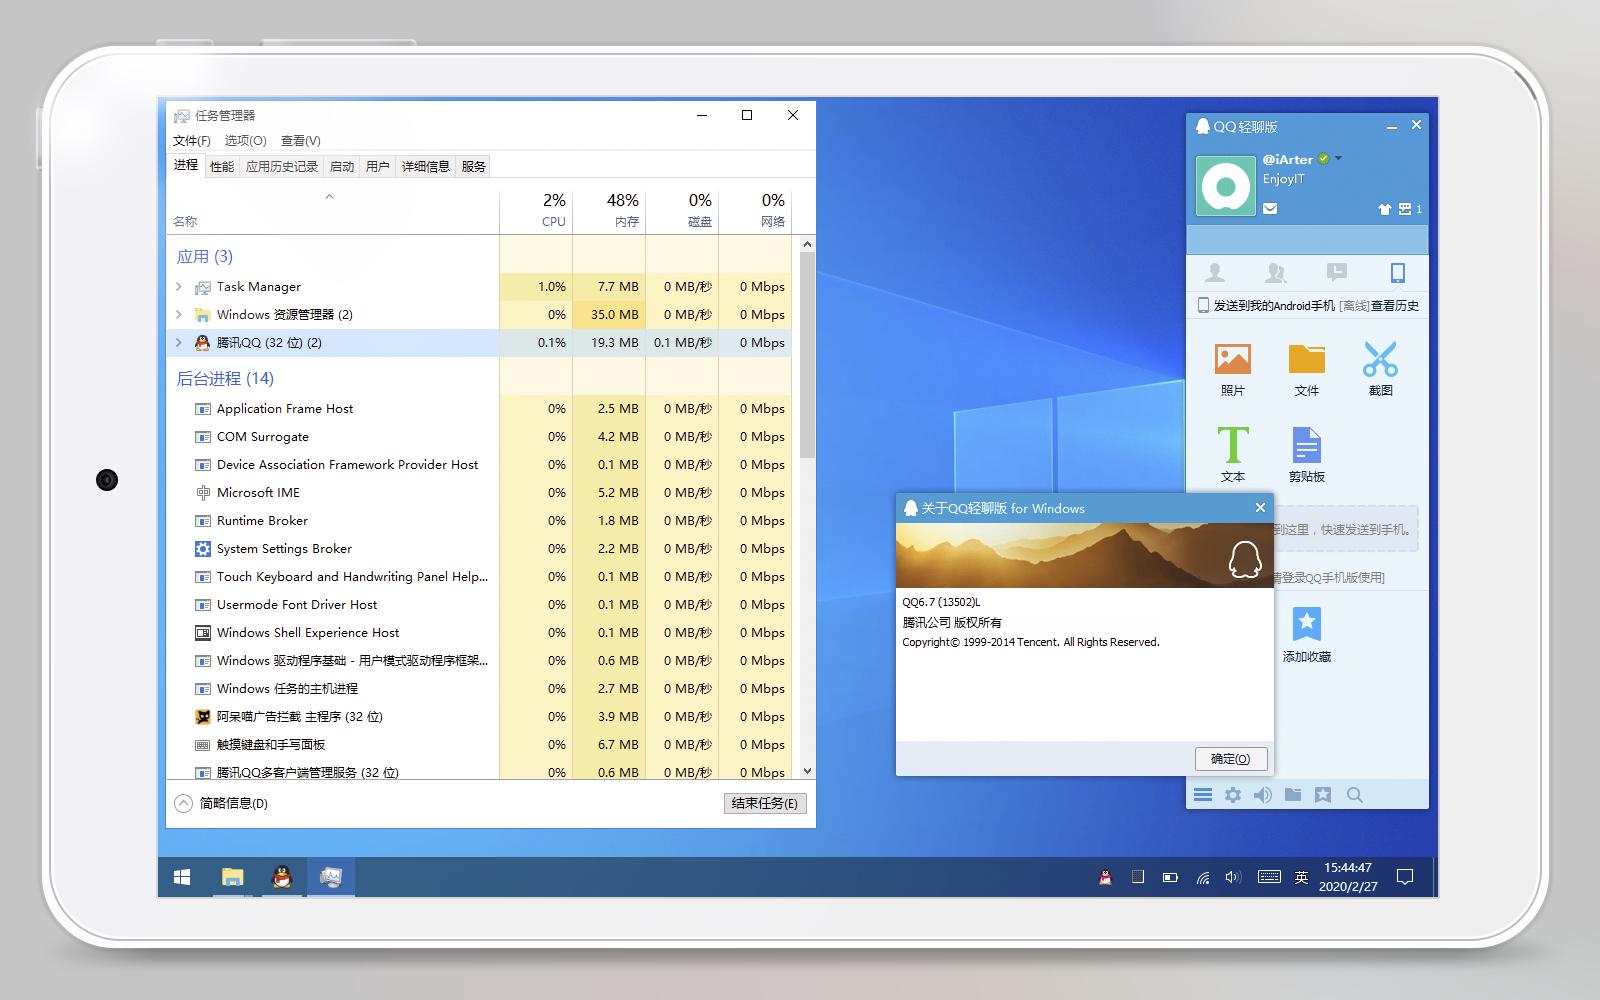
Task: Click the 确定(O) button in About dialog
Action: pyautogui.click(x=1230, y=758)
